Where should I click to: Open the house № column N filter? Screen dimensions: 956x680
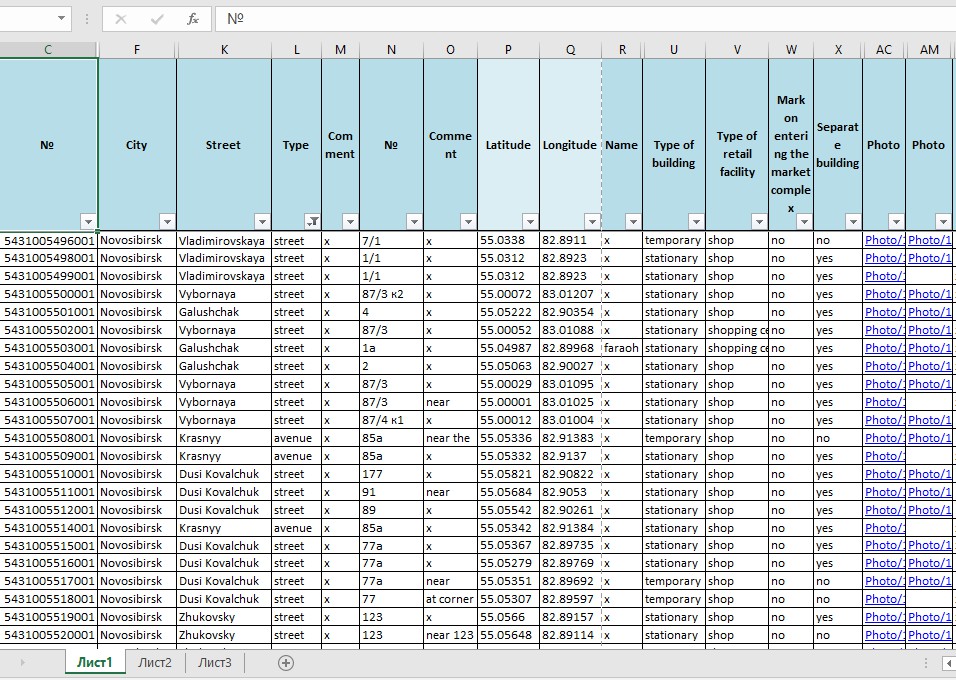[x=414, y=221]
